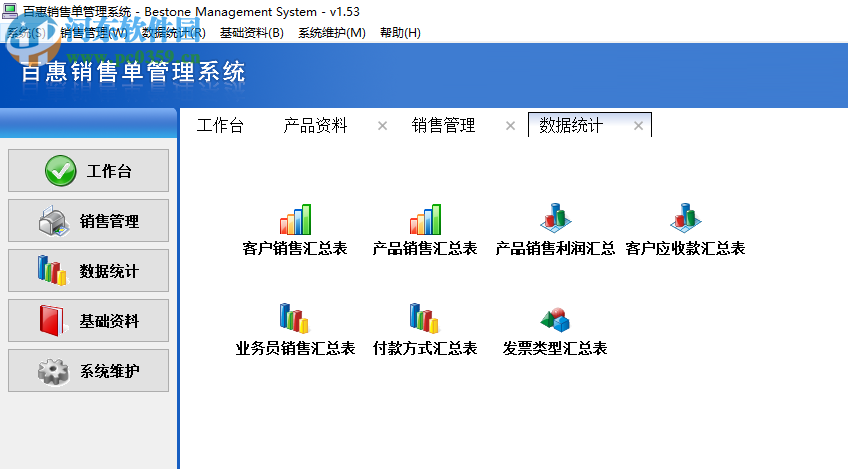Viewport: 848px width, 469px height.
Task: Click the 系统维护 sidebar button label
Action: (x=109, y=371)
